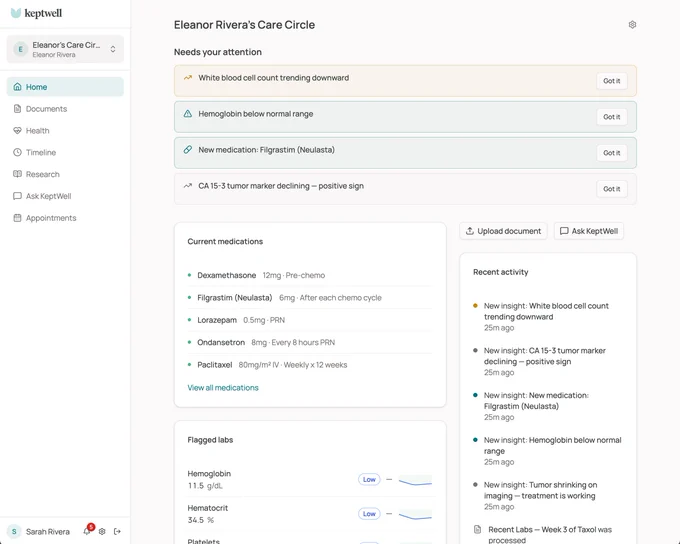
Task: Open white blood cell count activity entry
Action: (547, 317)
